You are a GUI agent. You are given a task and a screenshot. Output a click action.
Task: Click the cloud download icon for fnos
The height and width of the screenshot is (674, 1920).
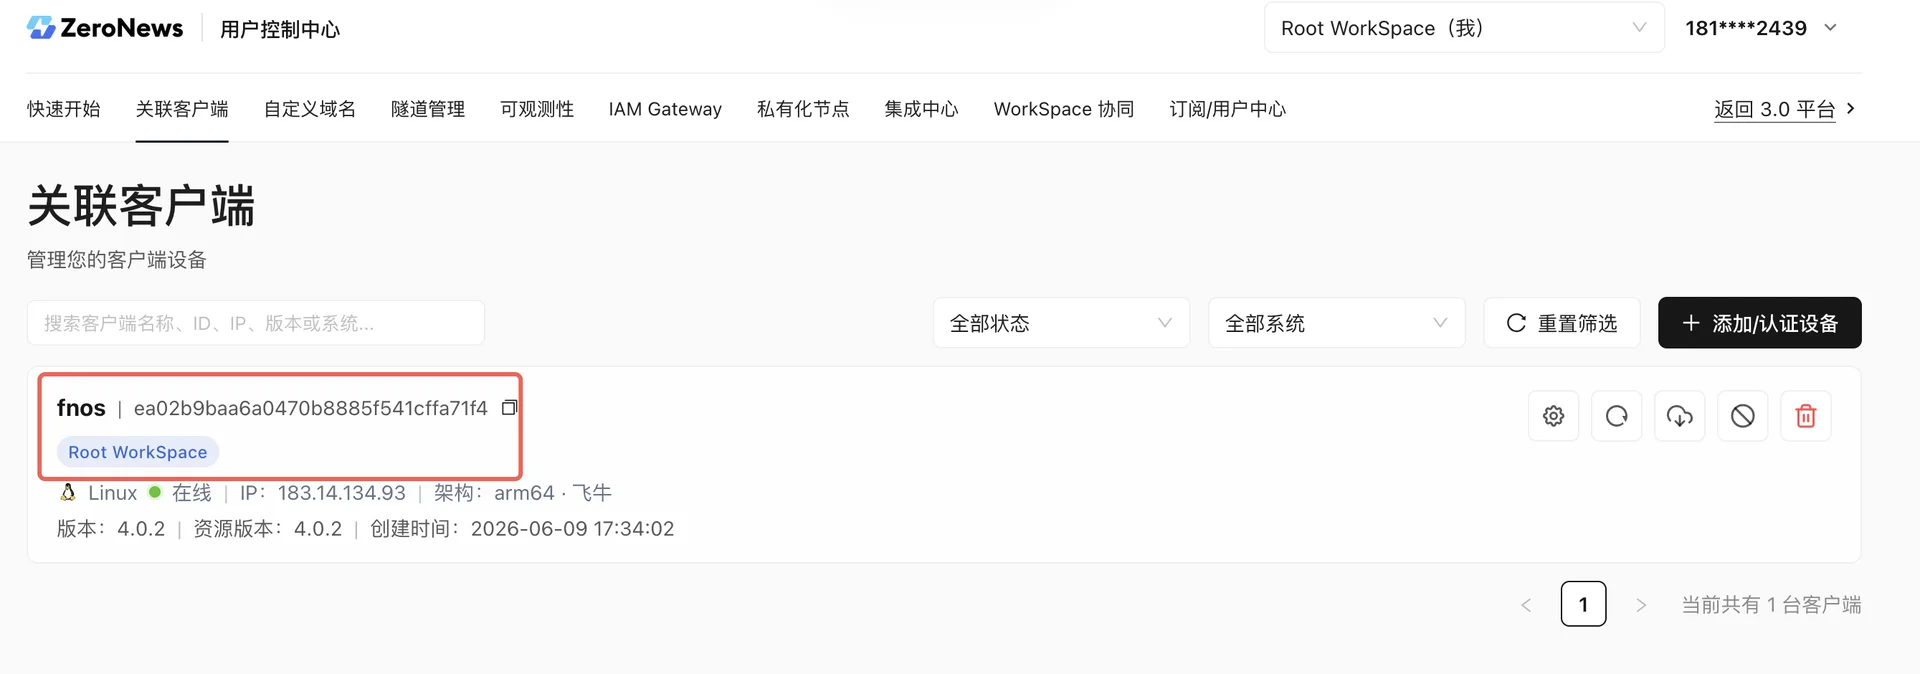1679,416
